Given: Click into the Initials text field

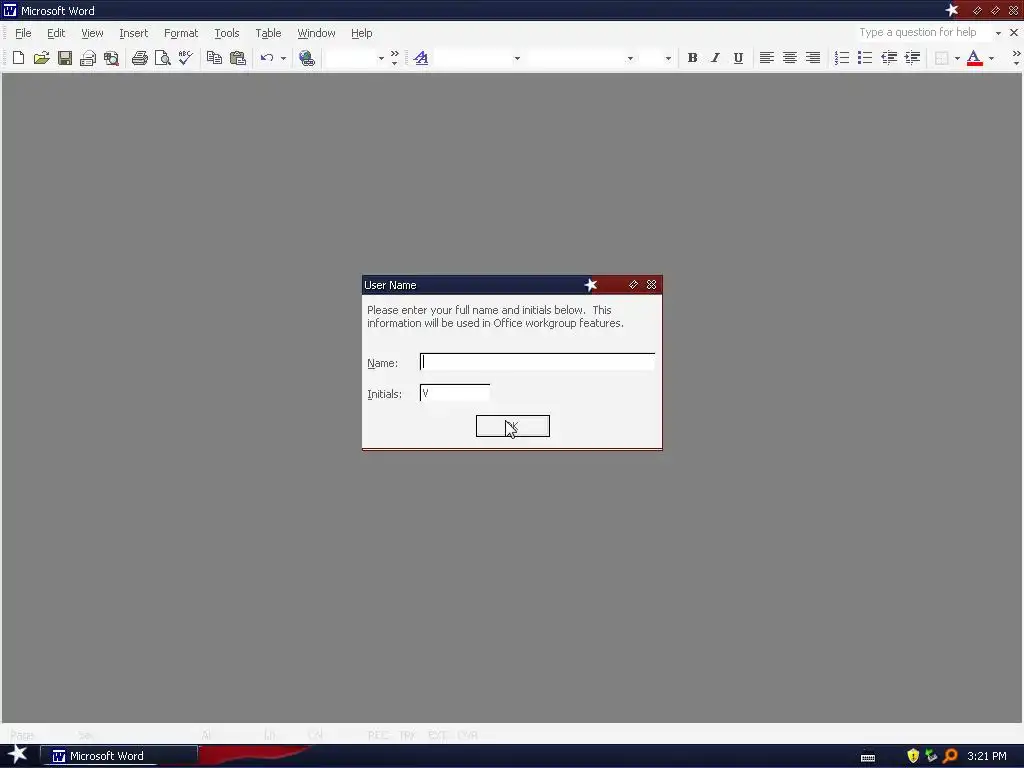Looking at the screenshot, I should tap(455, 393).
